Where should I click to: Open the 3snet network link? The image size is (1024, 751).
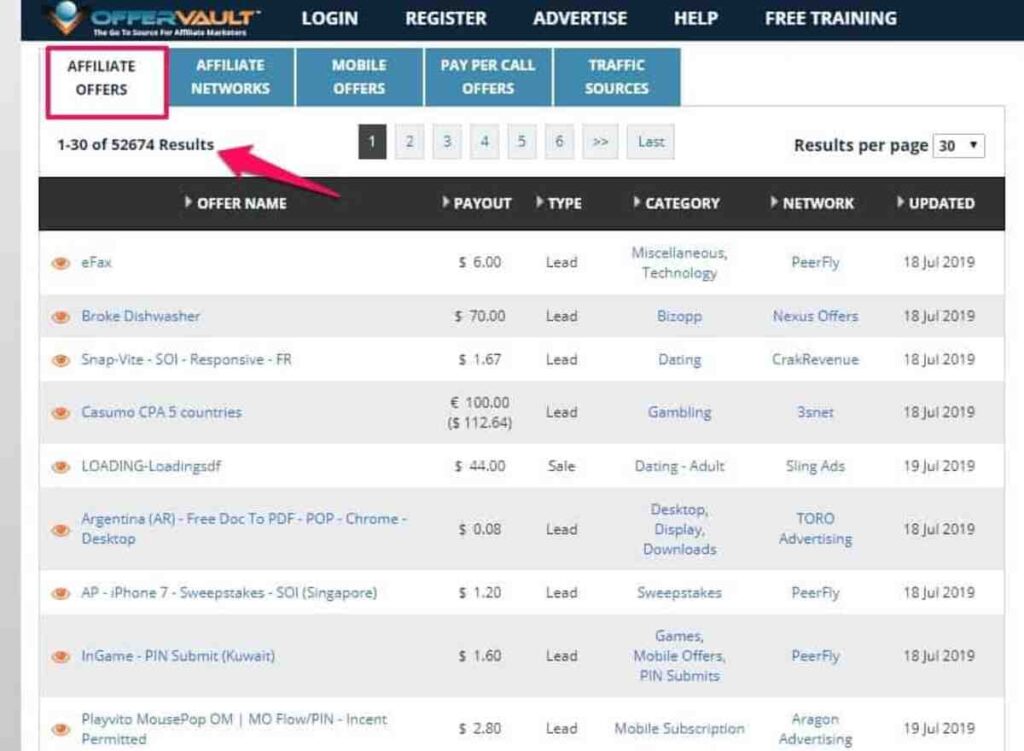coord(815,413)
